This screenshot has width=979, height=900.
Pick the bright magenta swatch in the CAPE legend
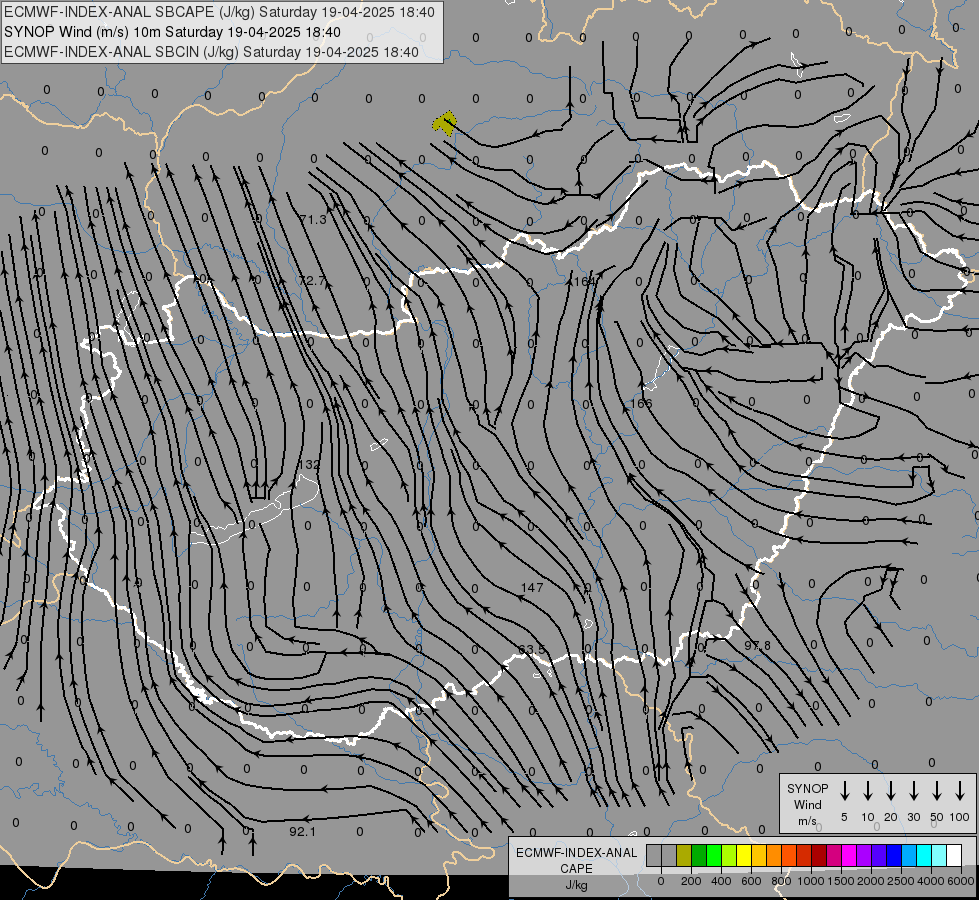coord(850,856)
